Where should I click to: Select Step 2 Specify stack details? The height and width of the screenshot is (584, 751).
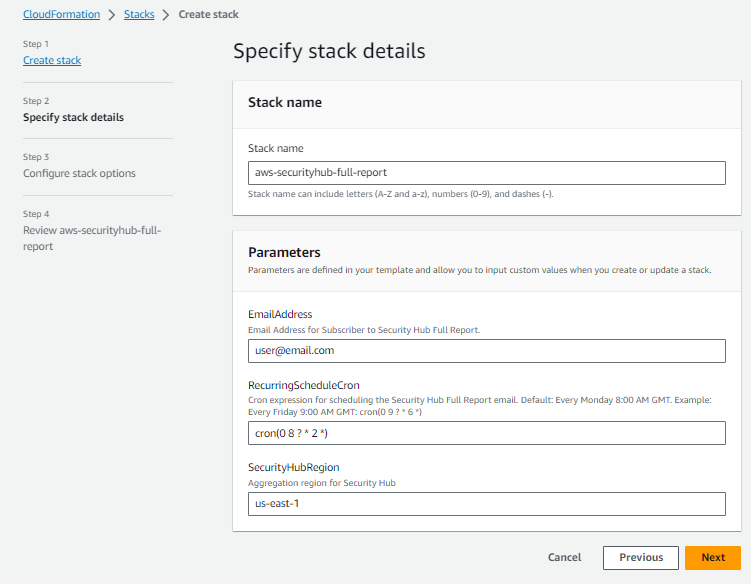(73, 117)
